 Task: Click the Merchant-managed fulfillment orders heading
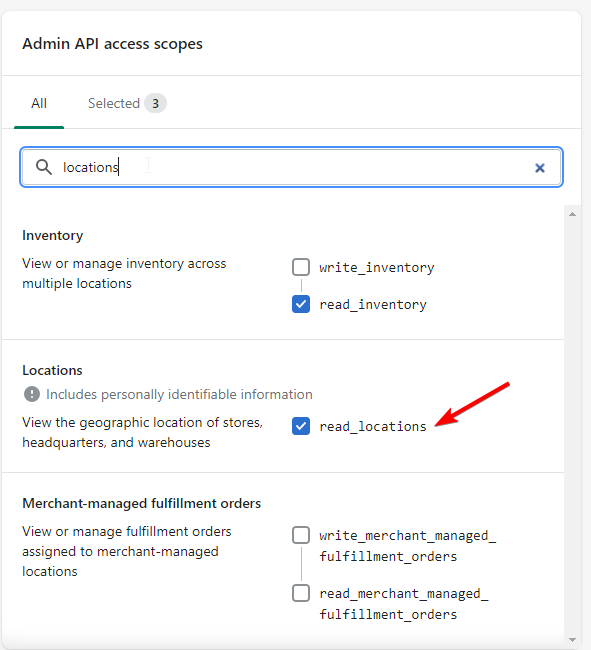[142, 503]
